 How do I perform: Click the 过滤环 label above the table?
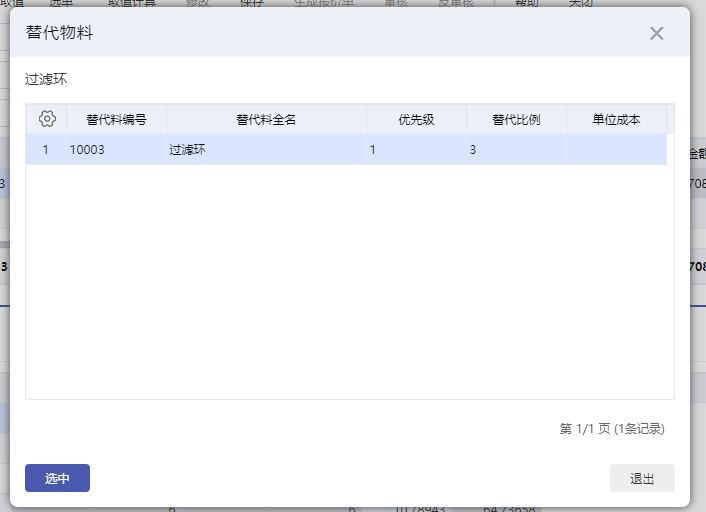46,78
